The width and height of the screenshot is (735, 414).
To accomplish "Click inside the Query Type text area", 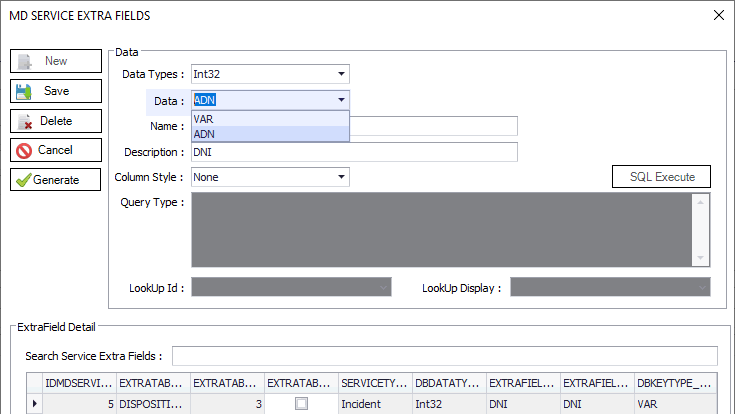I will [x=442, y=230].
